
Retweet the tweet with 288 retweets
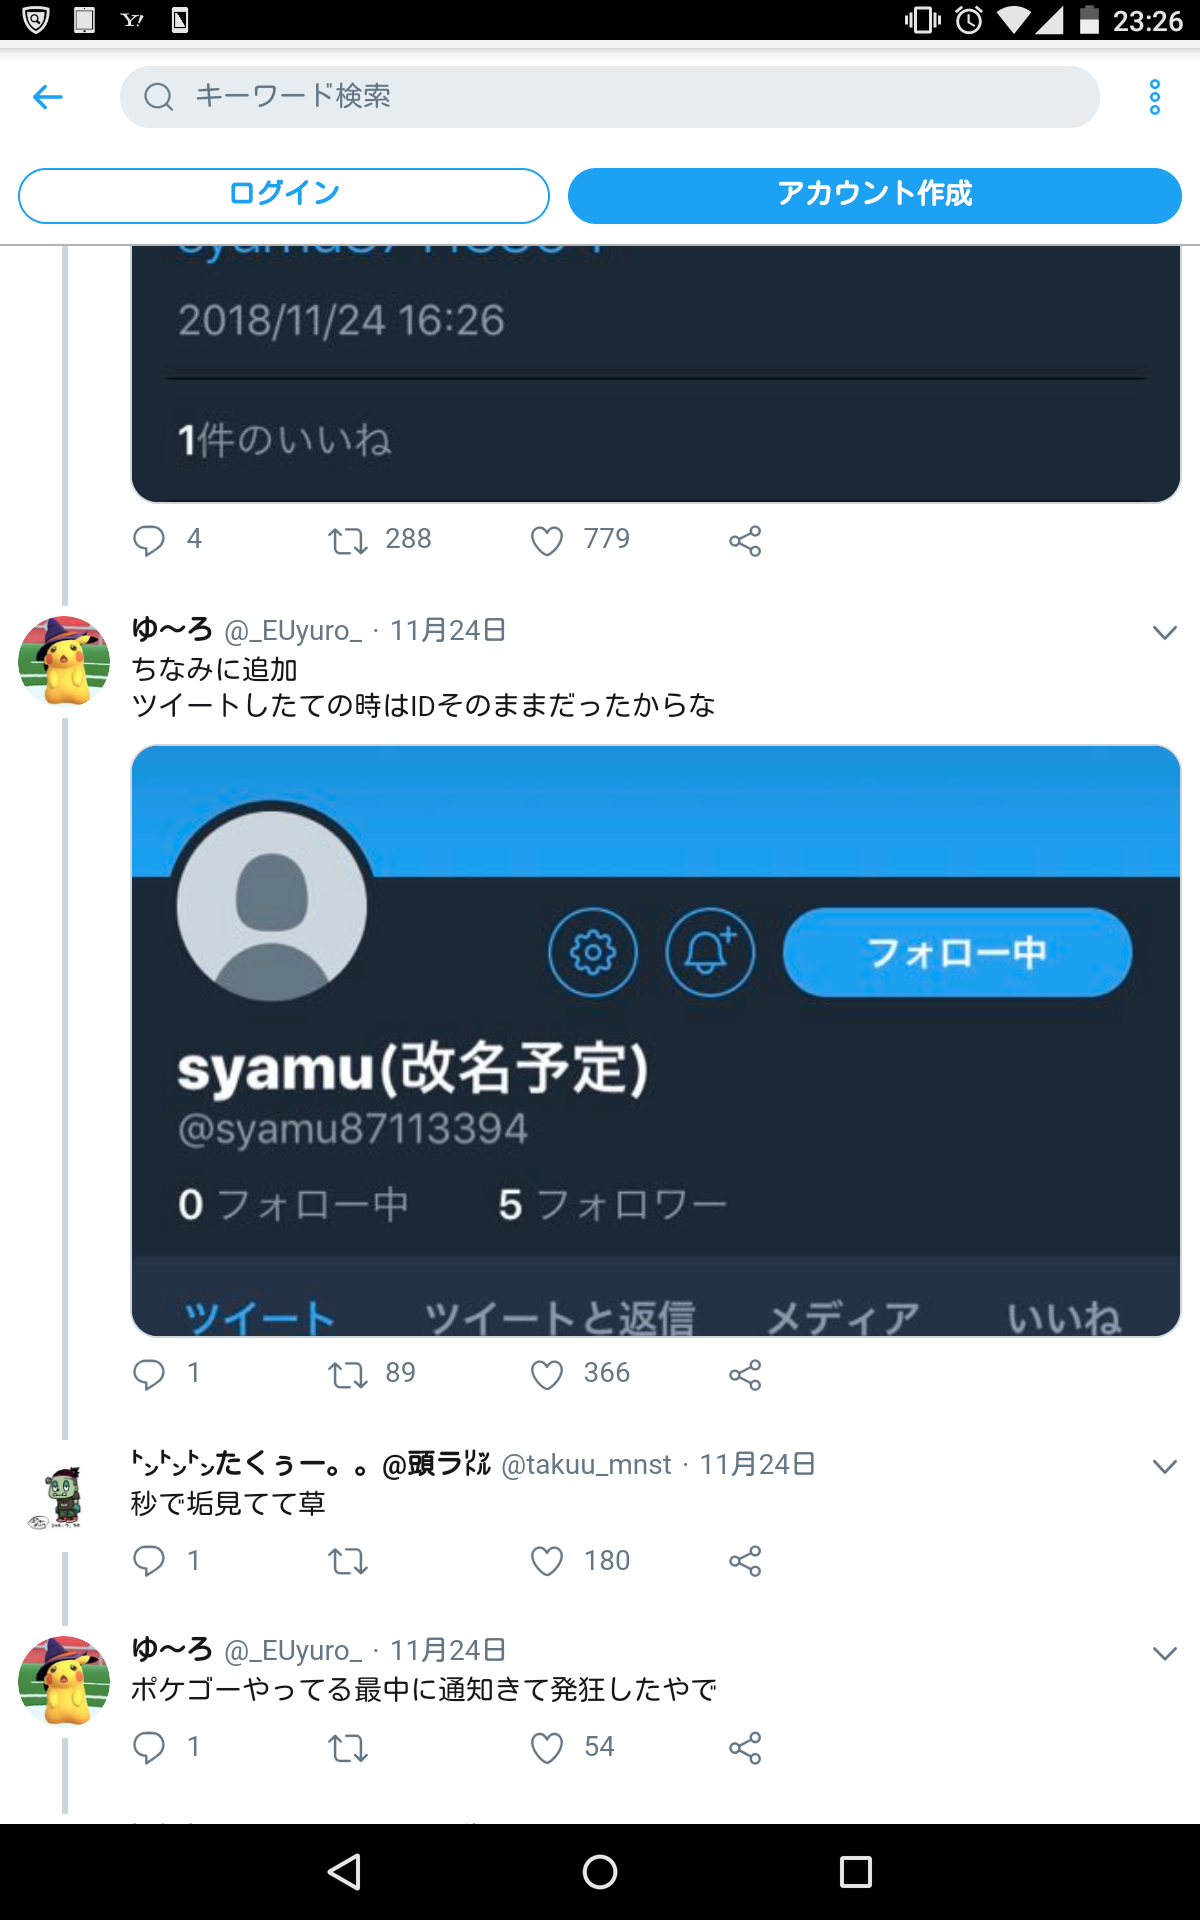[x=348, y=541]
